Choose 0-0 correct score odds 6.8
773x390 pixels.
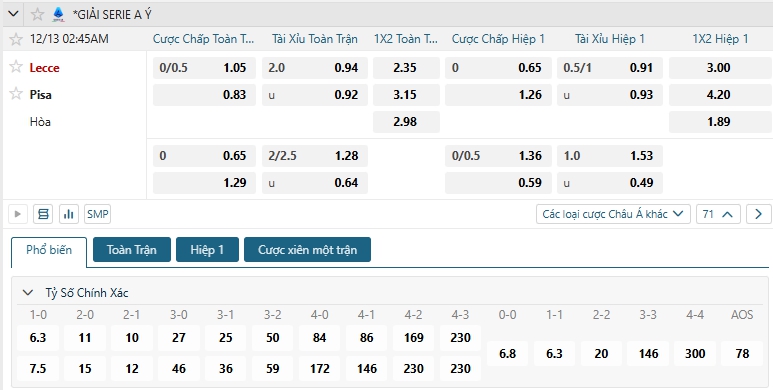[x=507, y=354]
